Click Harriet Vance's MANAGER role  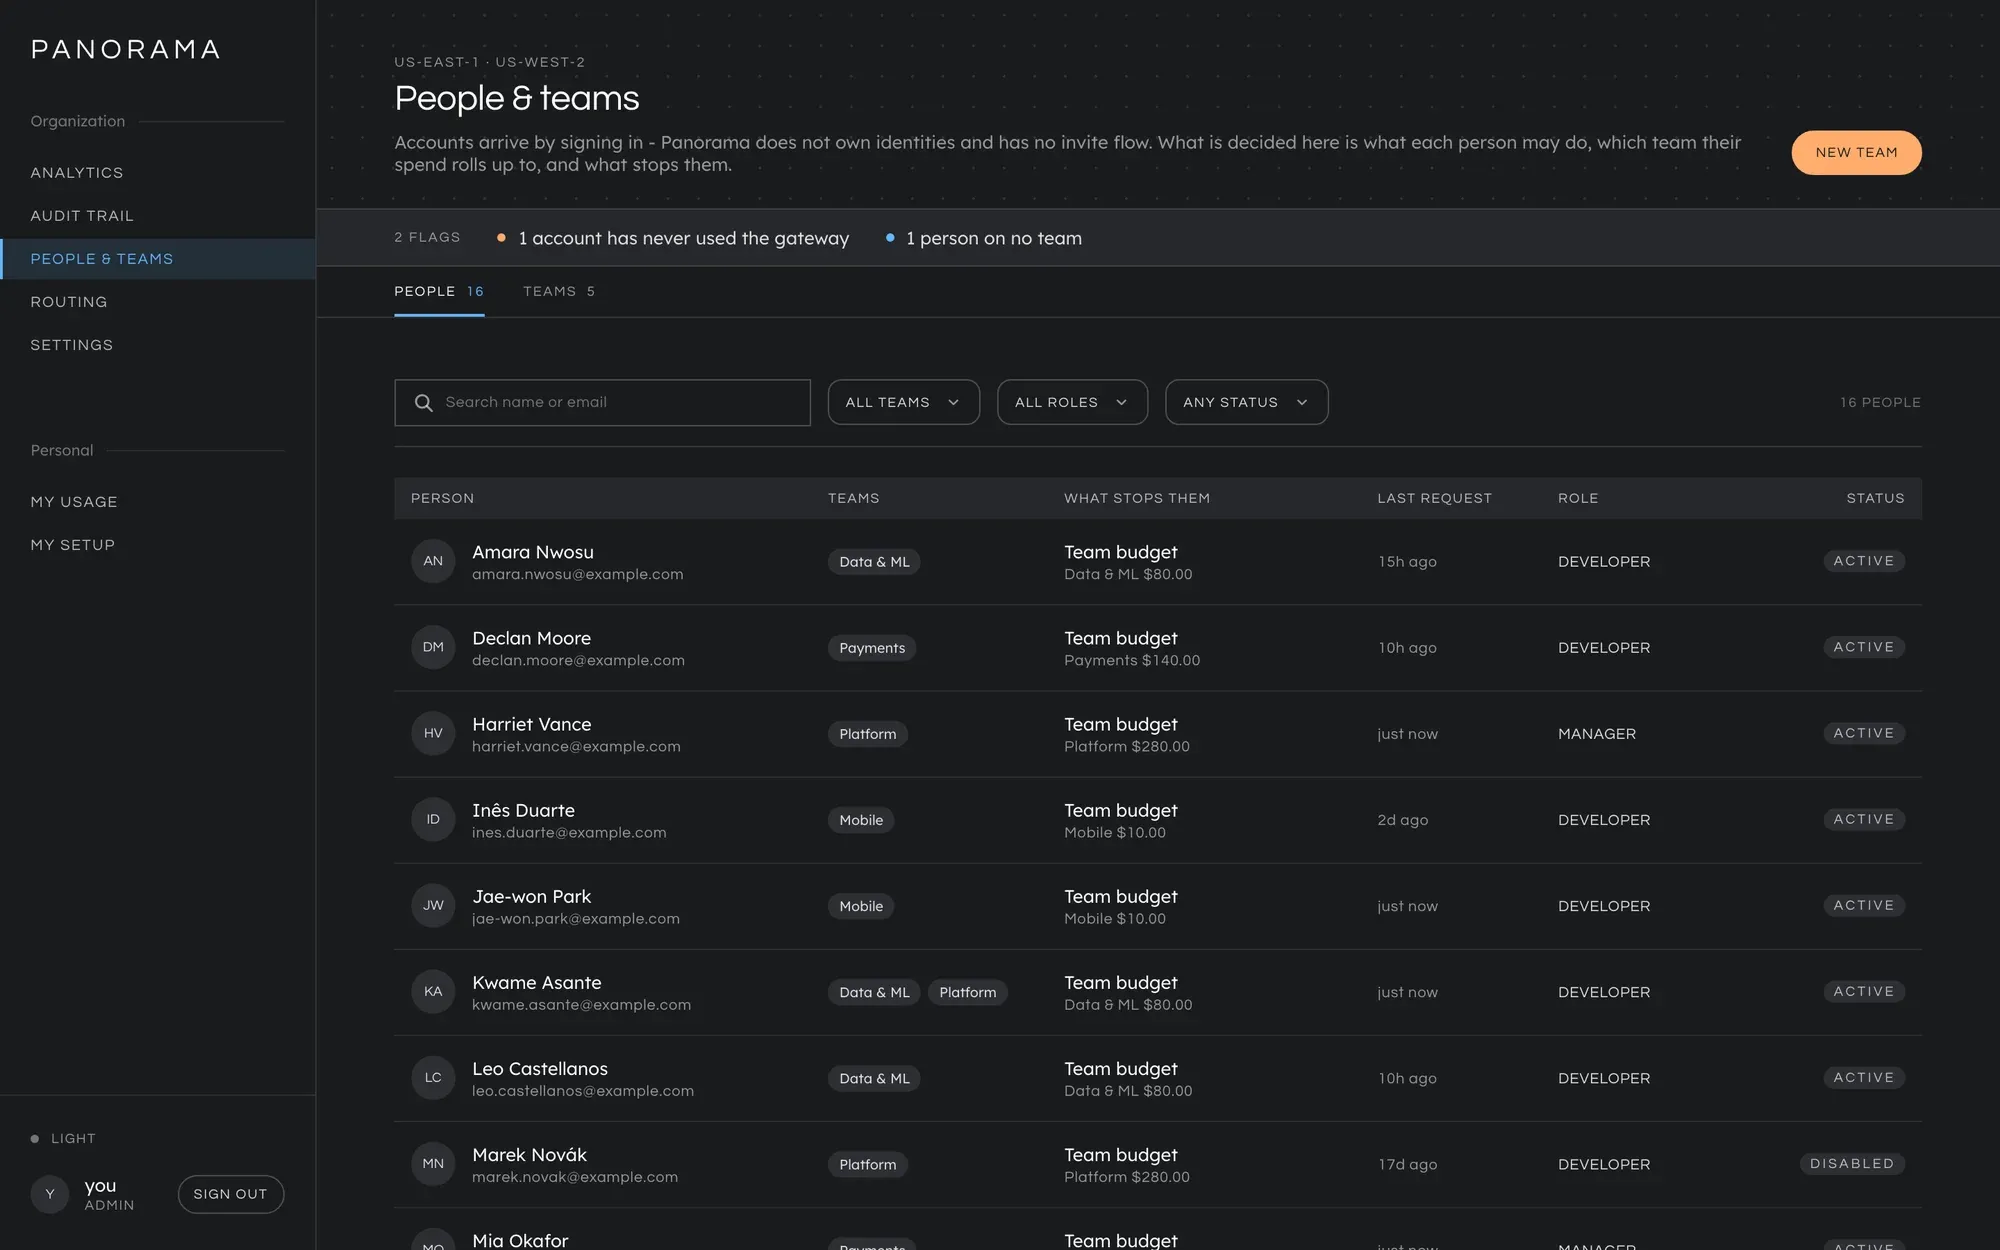(1597, 734)
